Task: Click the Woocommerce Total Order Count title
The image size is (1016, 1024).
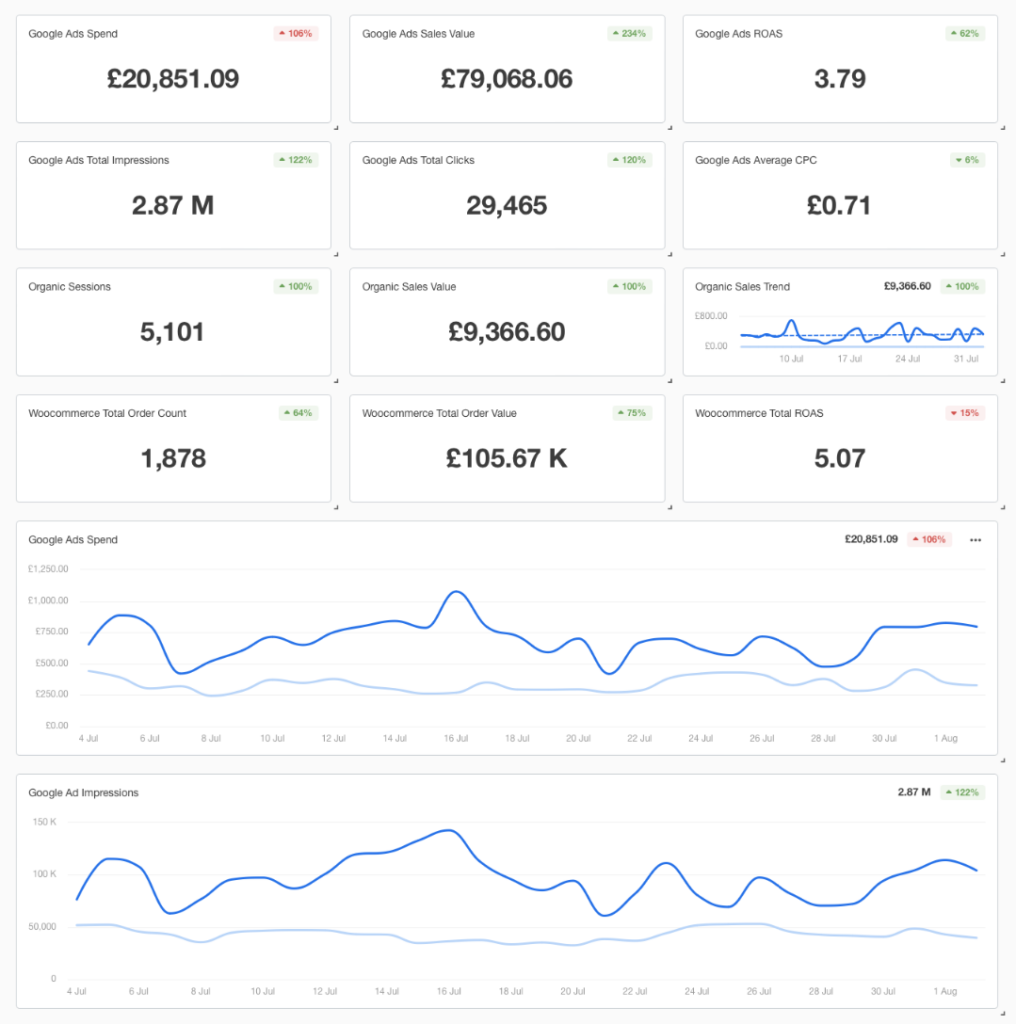Action: click(x=107, y=413)
